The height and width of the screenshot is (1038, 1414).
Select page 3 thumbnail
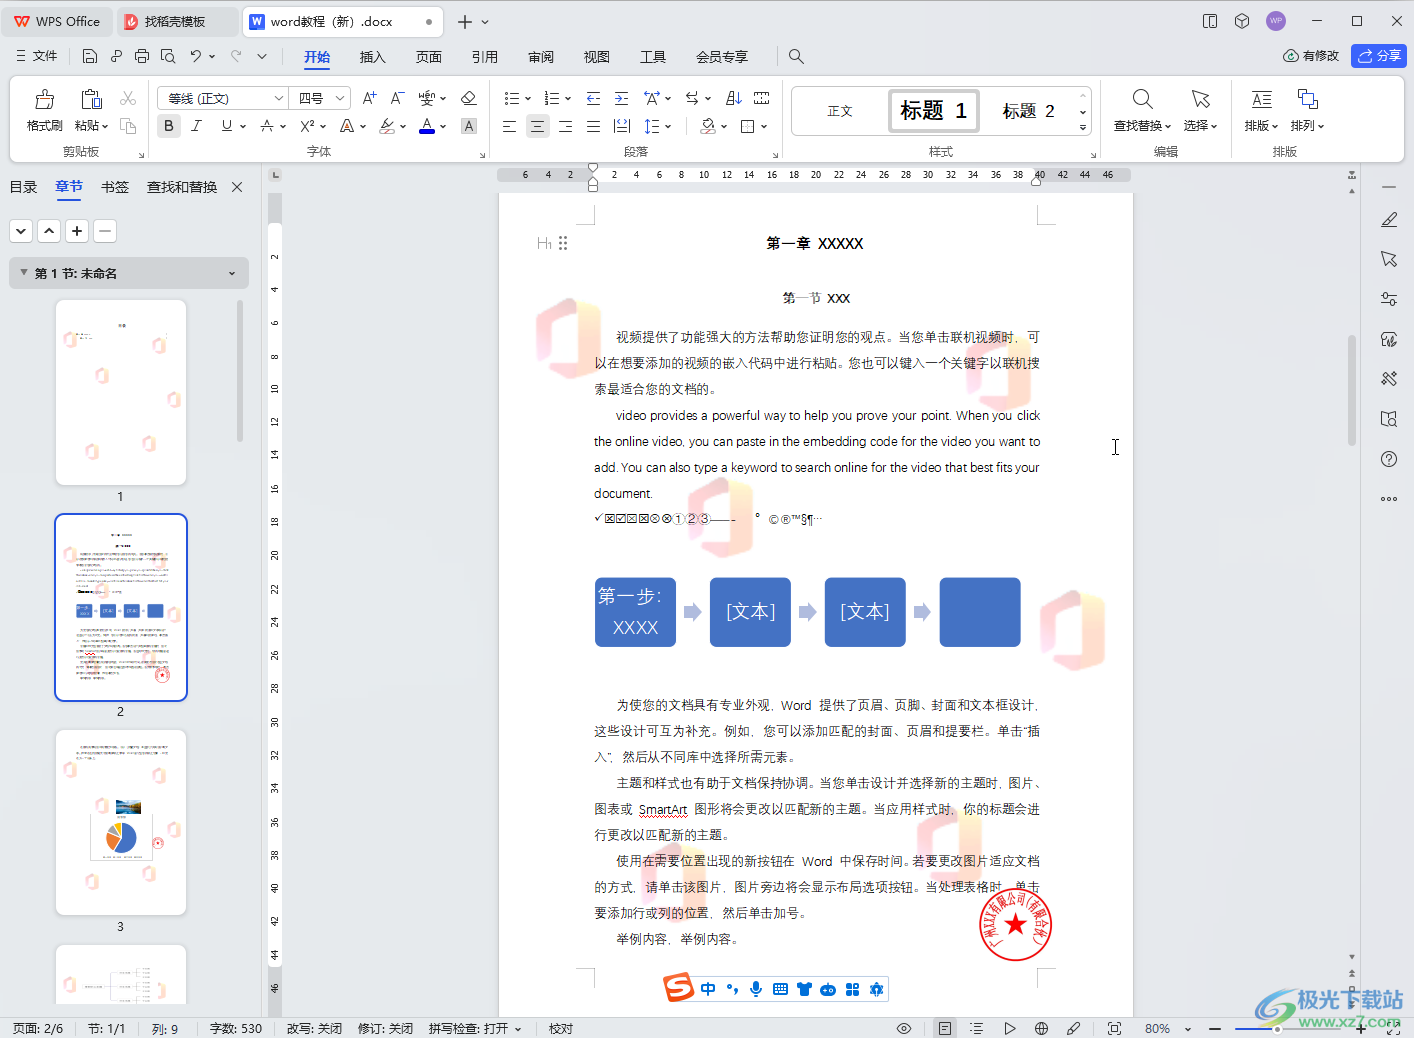(x=121, y=822)
